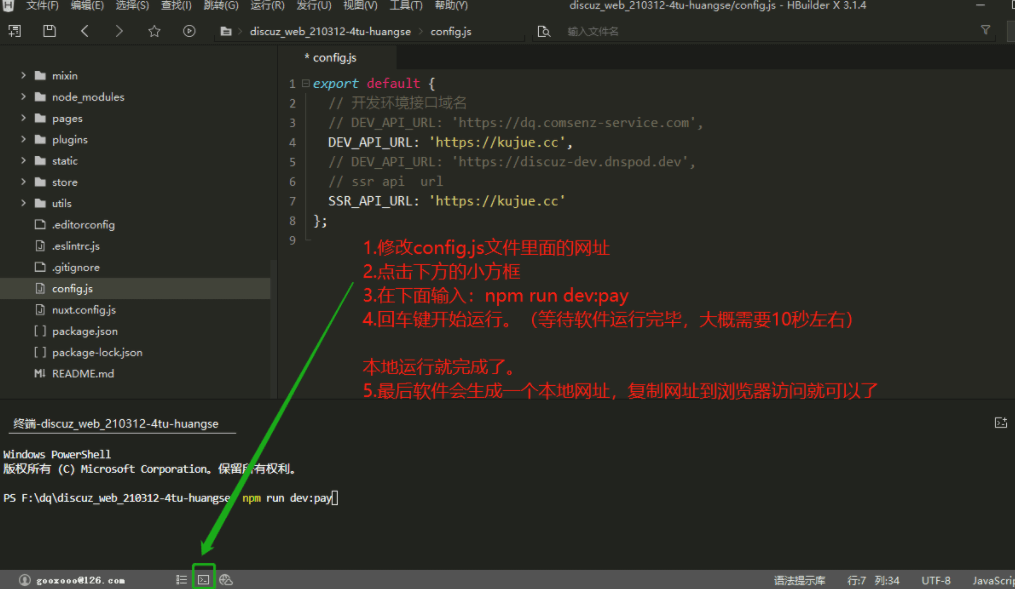Screen dimensions: 1015x589
Task: Toggle the filter funnel in the search bar
Action: tap(986, 31)
